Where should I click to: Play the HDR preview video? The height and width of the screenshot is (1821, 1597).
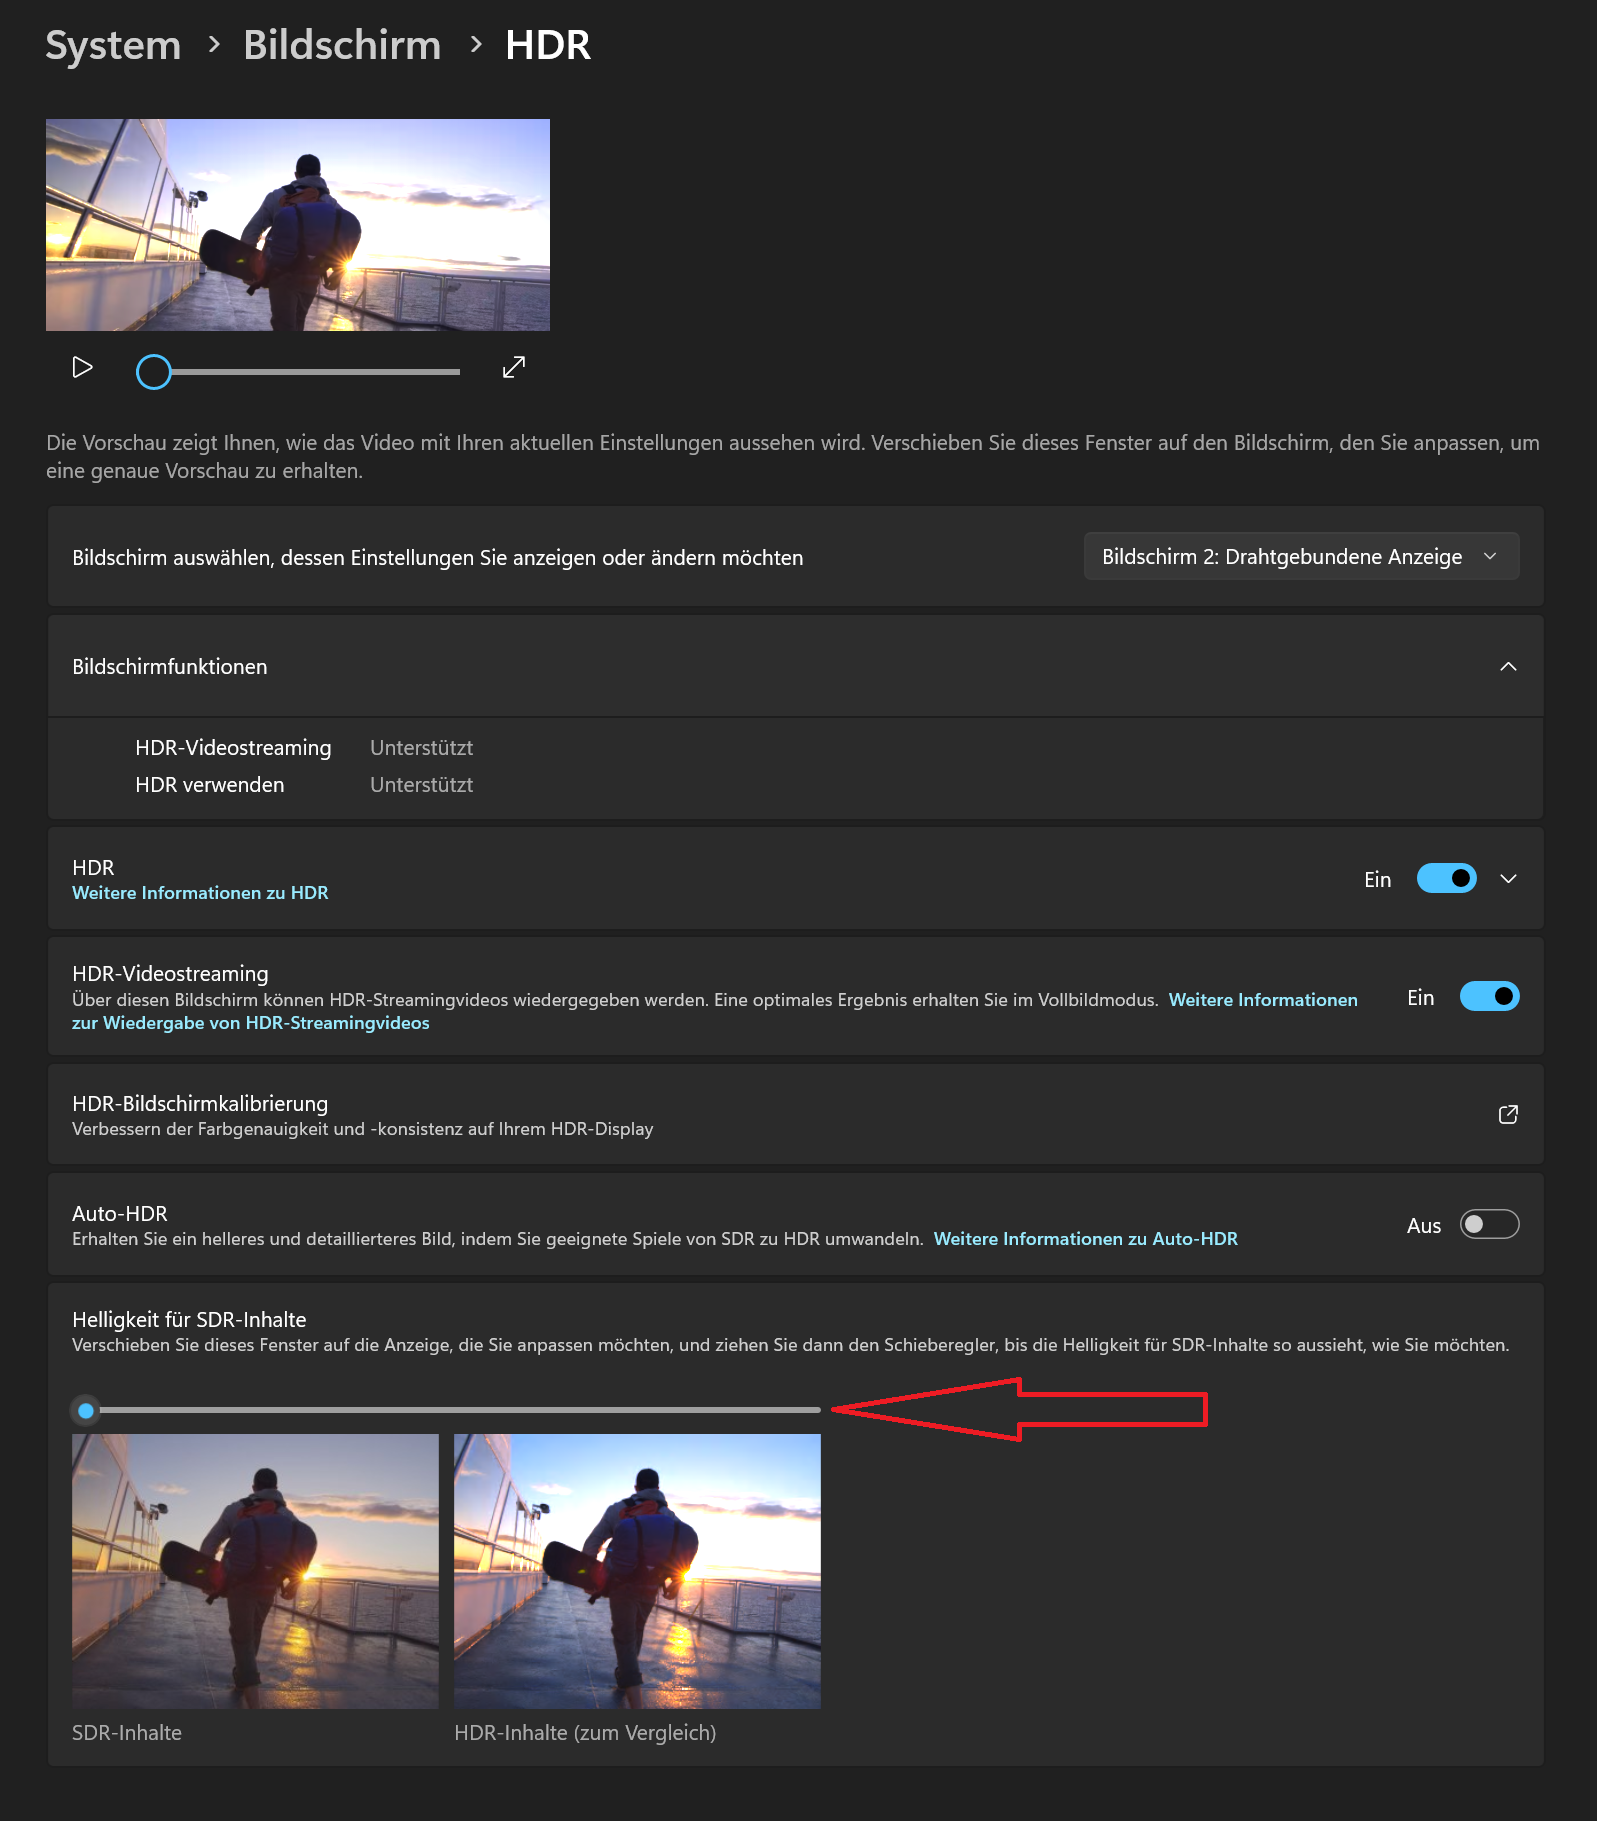[83, 368]
